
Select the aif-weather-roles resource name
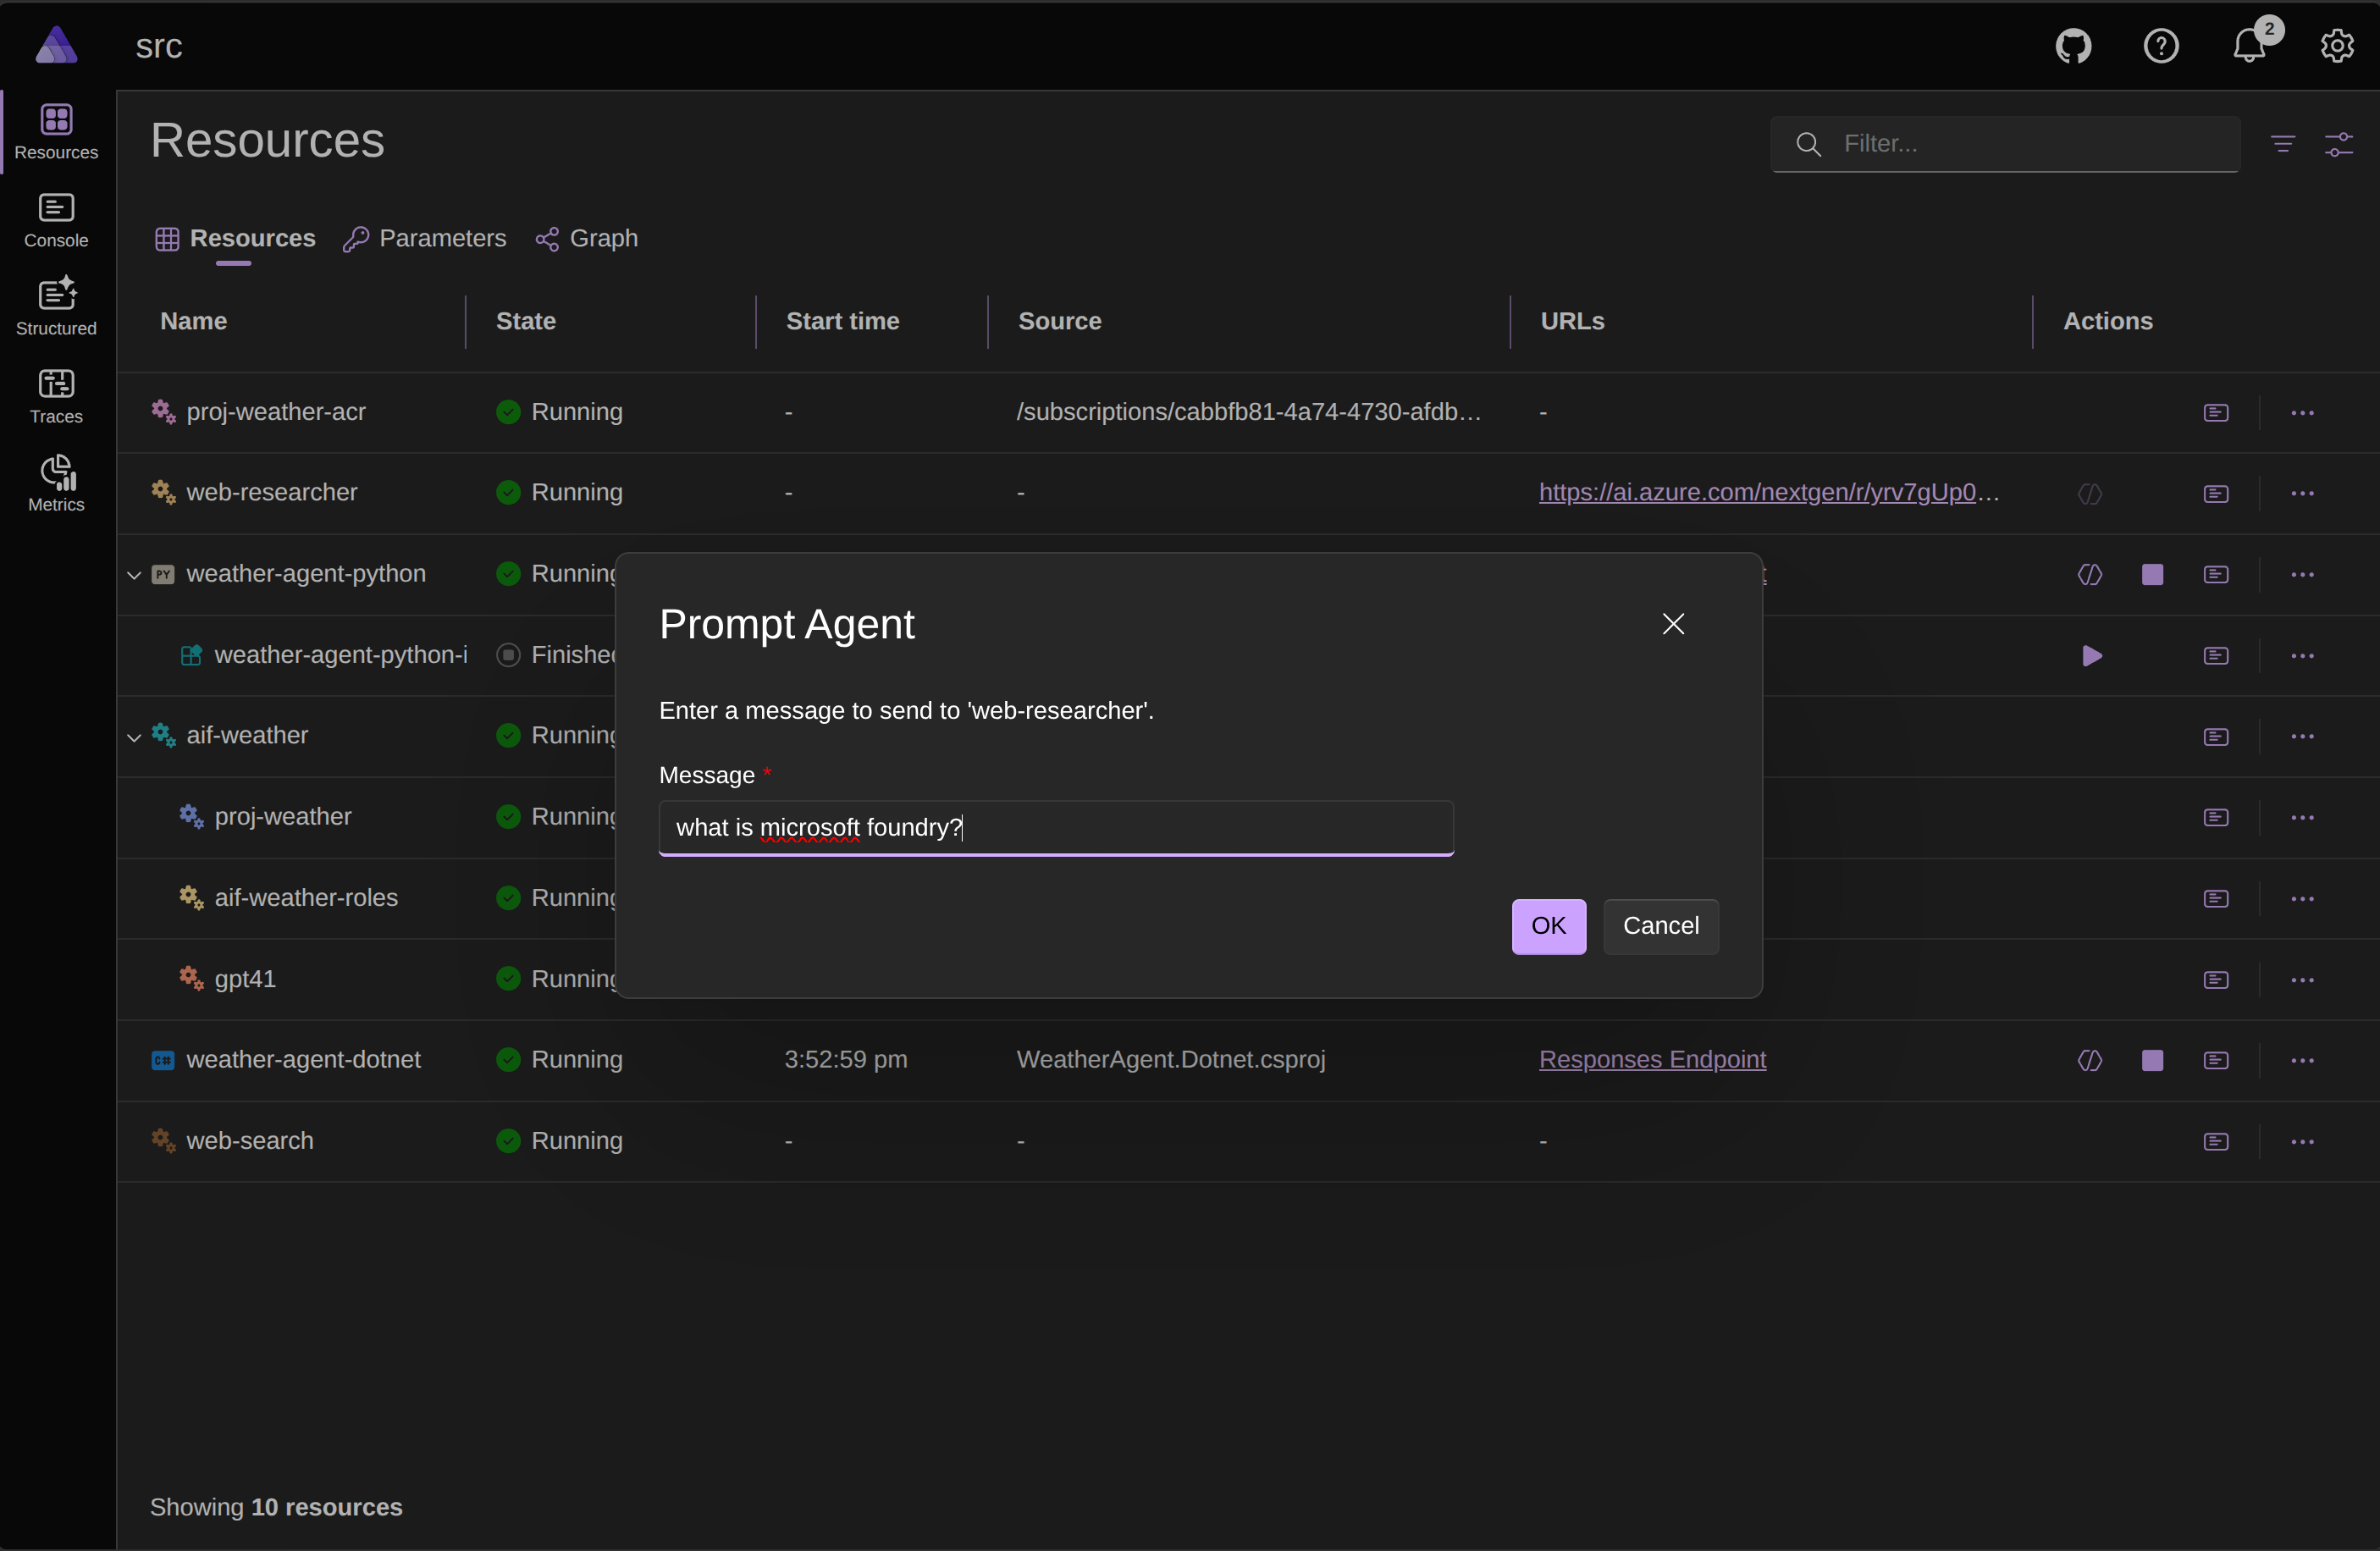pyautogui.click(x=306, y=898)
